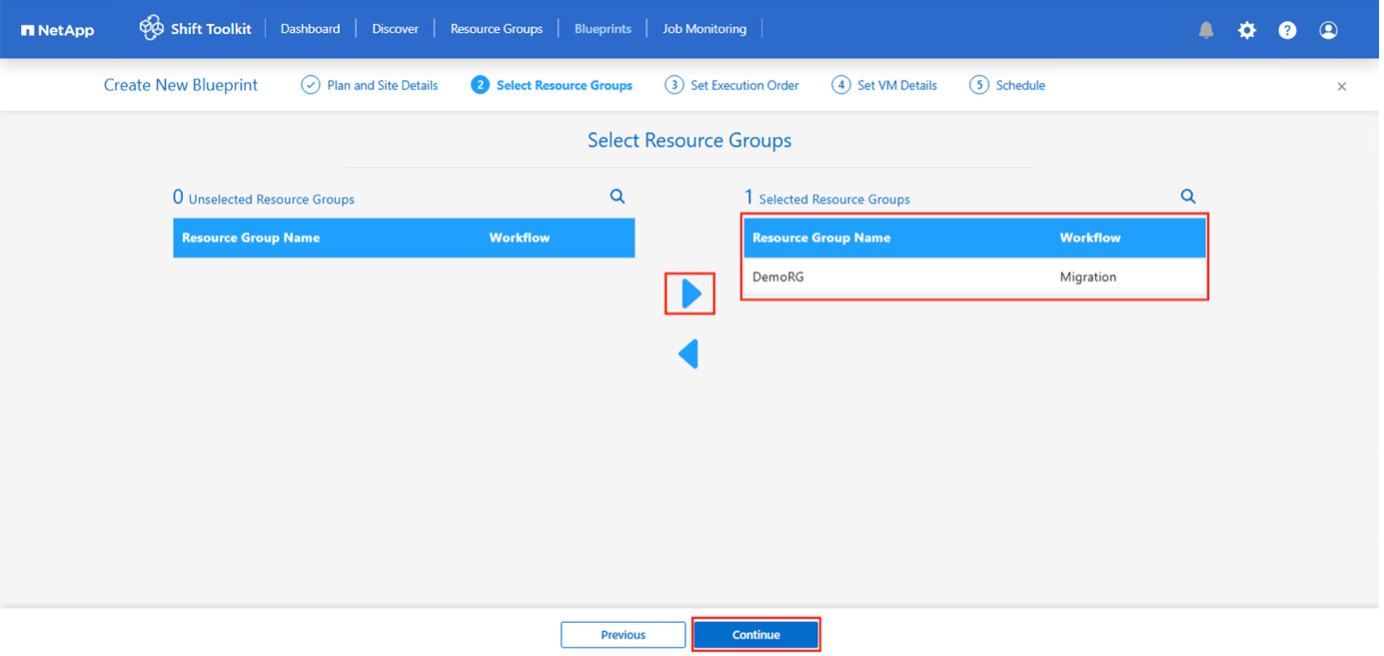The height and width of the screenshot is (656, 1384).
Task: Click the notifications bell icon
Action: pos(1206,30)
